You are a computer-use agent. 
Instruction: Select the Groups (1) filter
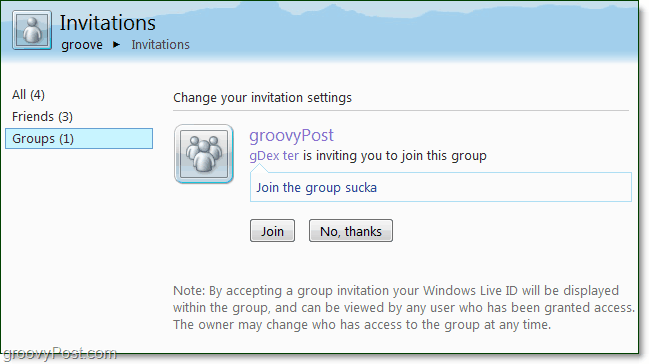[x=79, y=139]
